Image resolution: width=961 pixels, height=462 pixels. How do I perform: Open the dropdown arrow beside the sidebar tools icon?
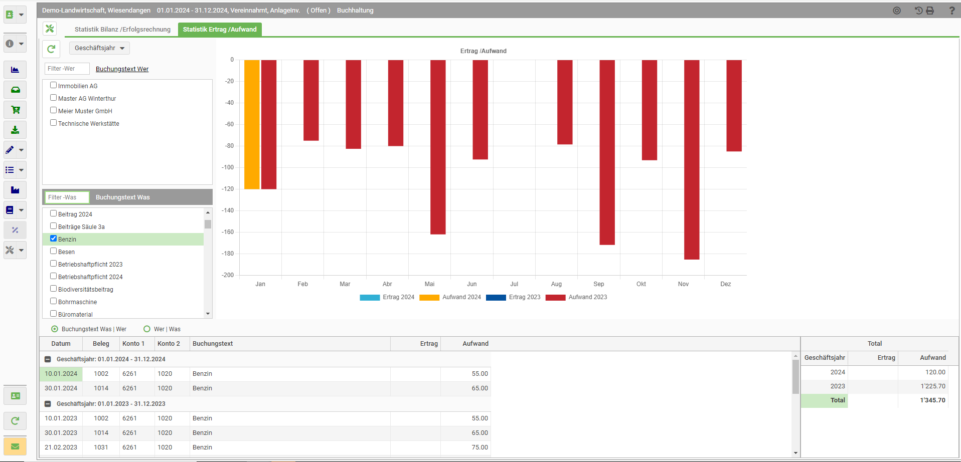coord(21,250)
